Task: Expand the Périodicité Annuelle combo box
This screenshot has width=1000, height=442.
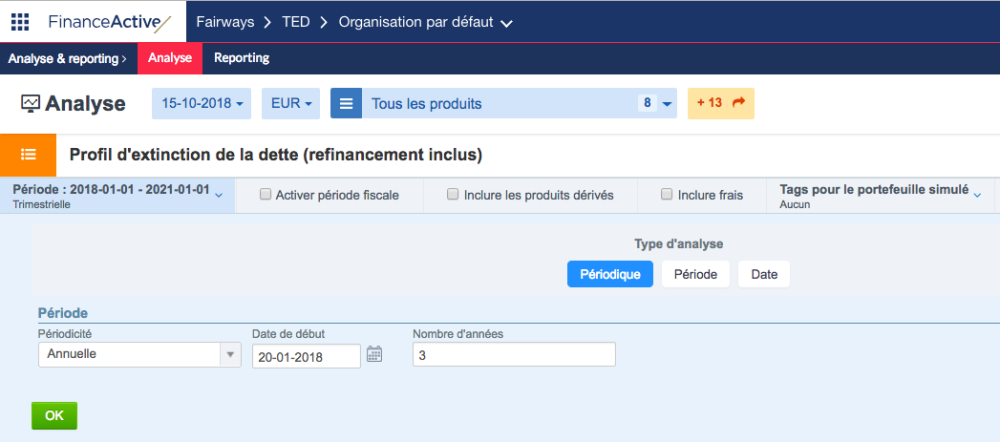Action: click(140, 355)
